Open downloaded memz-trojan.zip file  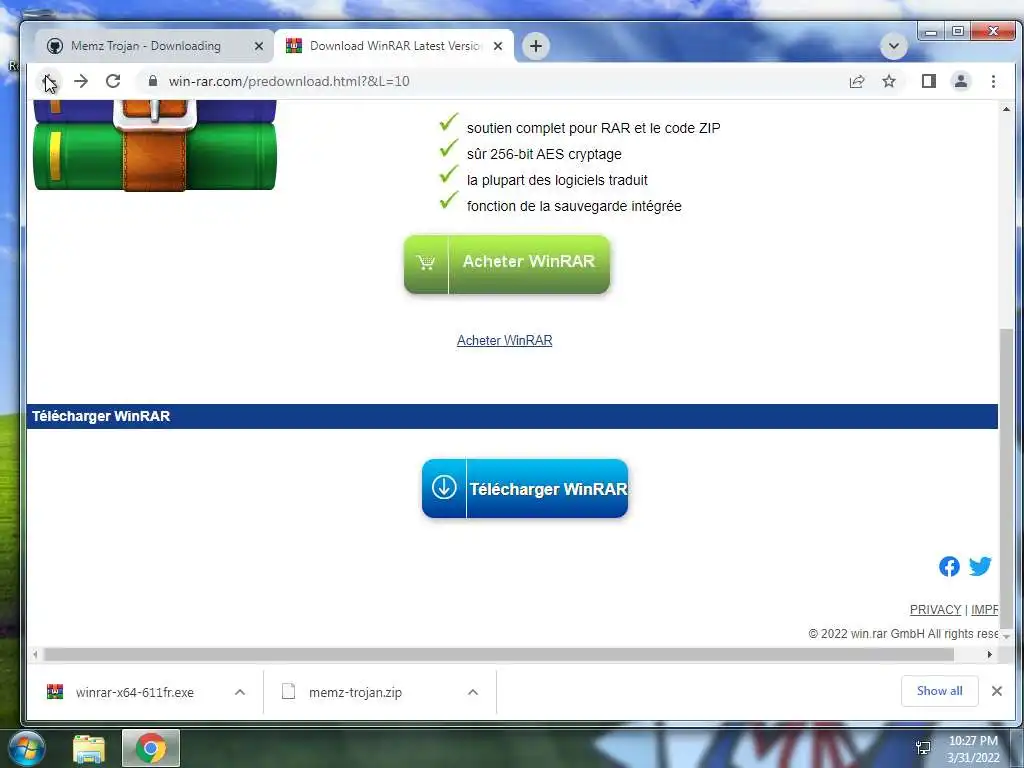[355, 692]
